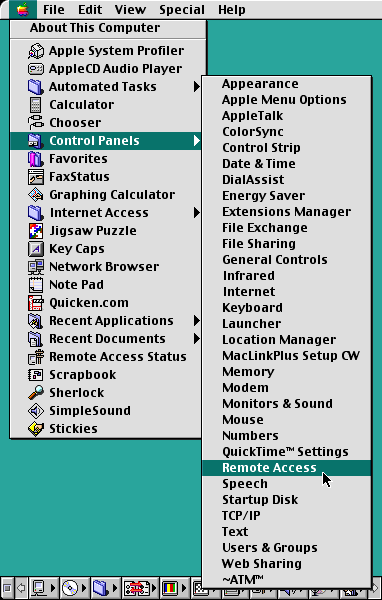
Task: Launch AppleCD Audio Player
Action: click(106, 68)
